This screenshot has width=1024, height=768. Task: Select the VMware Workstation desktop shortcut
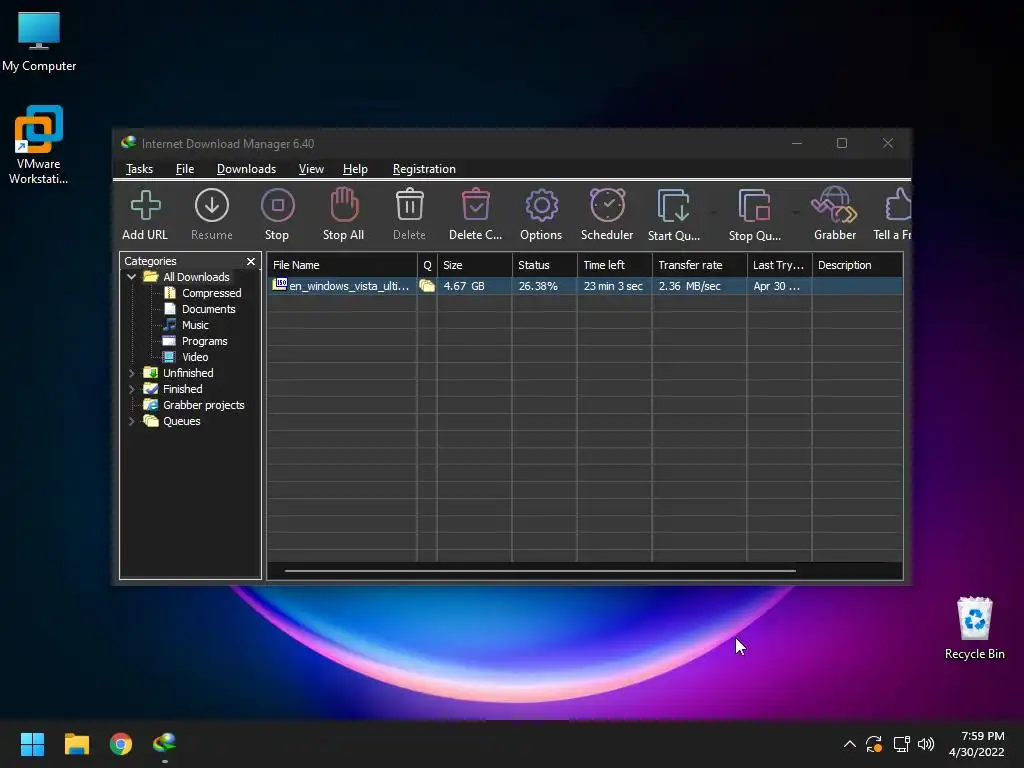(39, 145)
